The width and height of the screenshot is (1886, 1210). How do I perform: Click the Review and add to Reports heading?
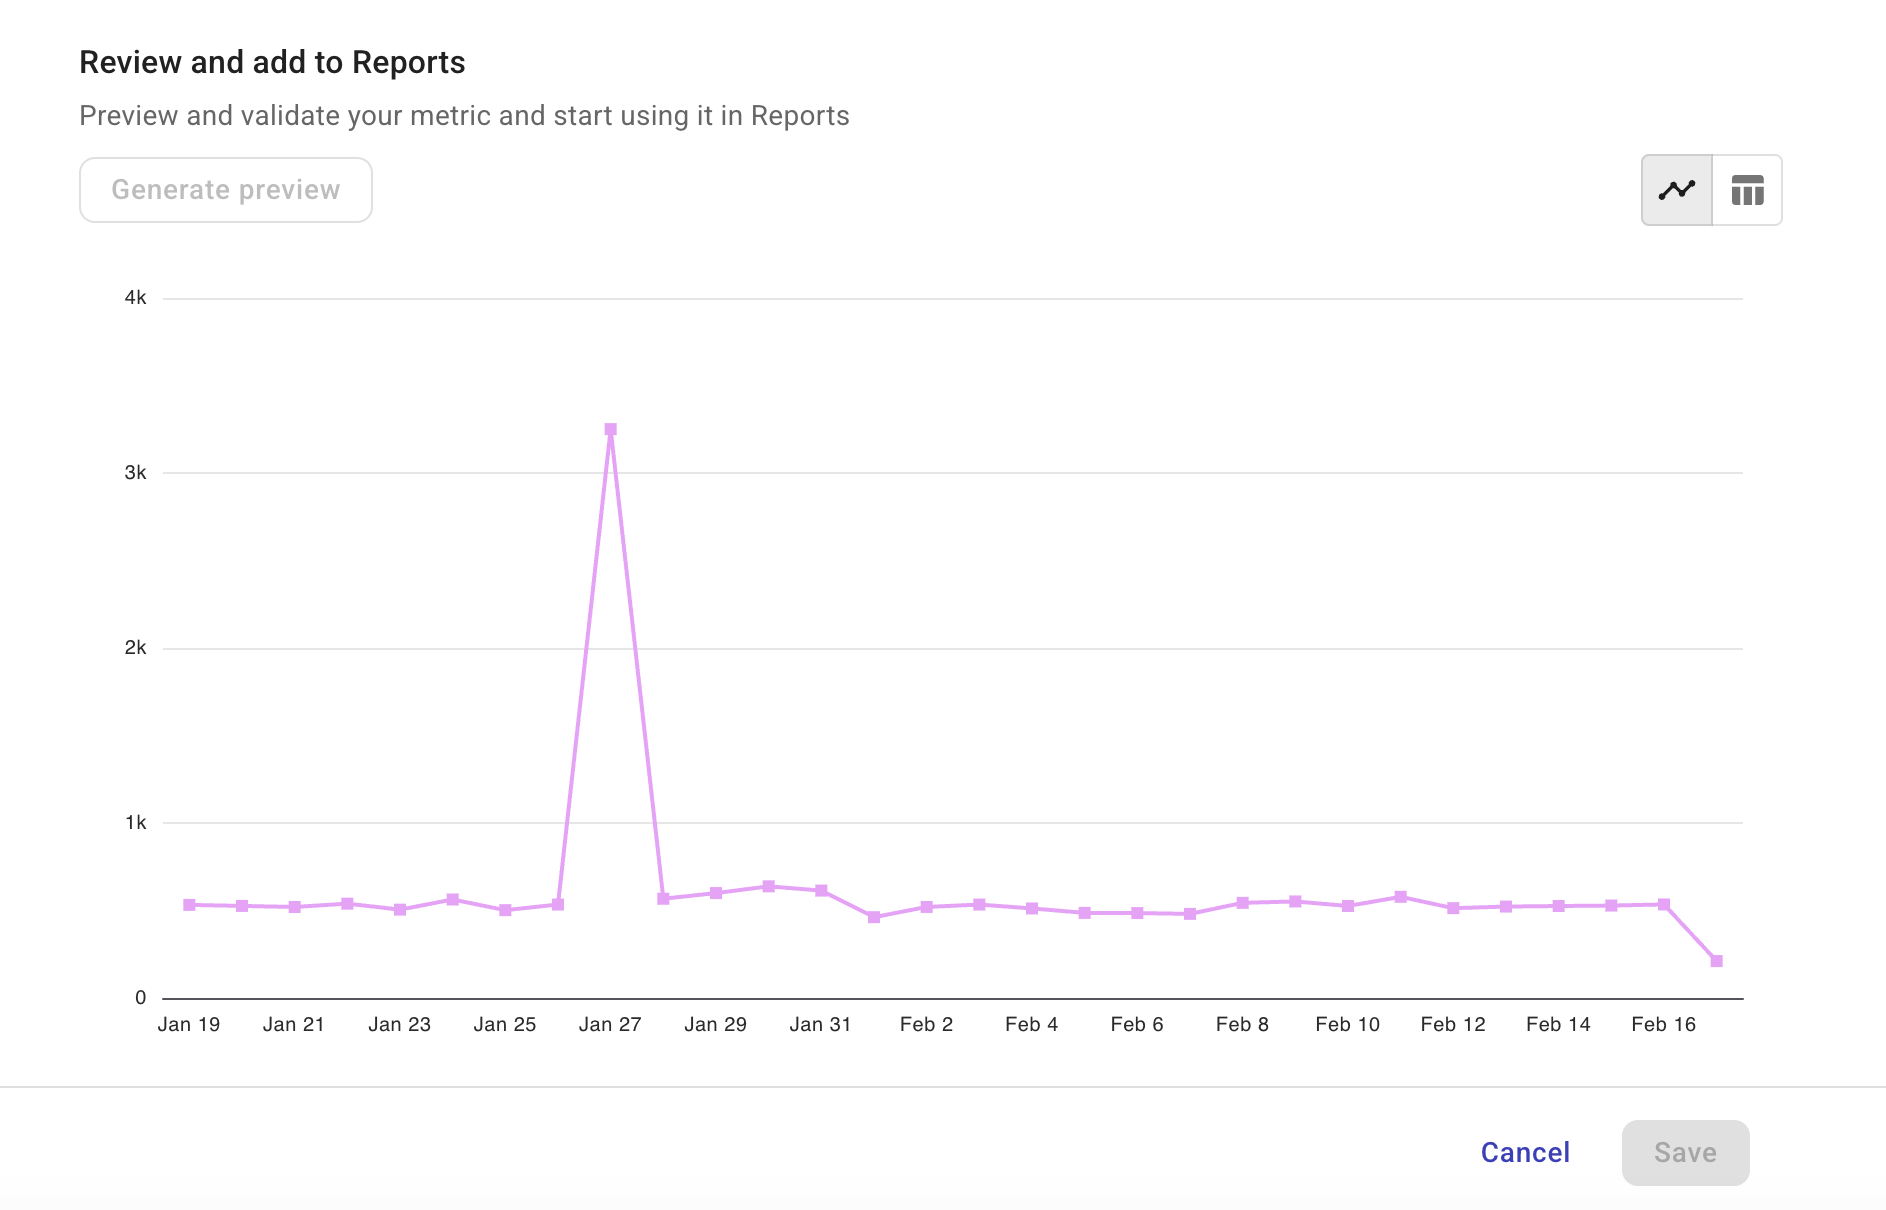click(x=272, y=61)
